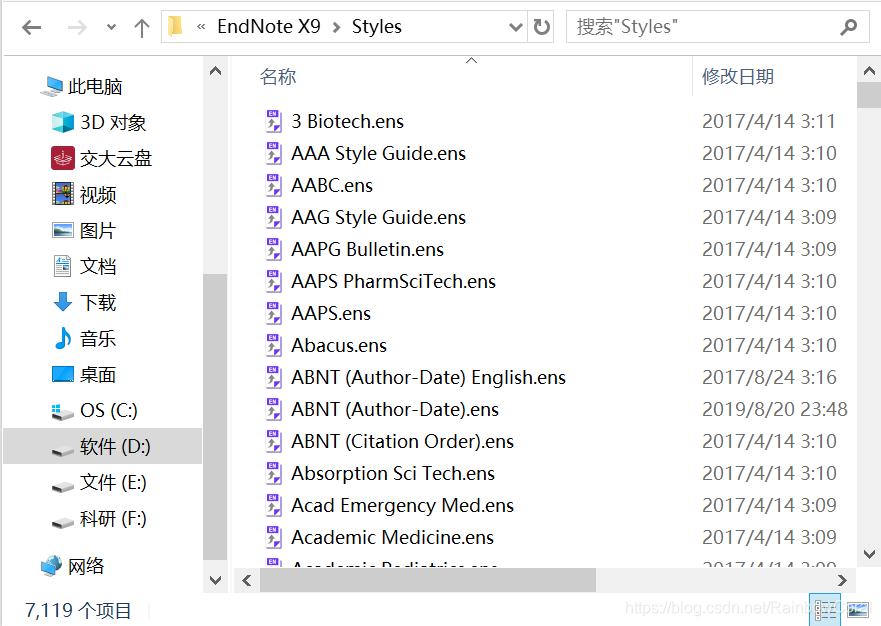Click the 7,119 个项目 status text
Screen dimensions: 881x626
tap(78, 610)
